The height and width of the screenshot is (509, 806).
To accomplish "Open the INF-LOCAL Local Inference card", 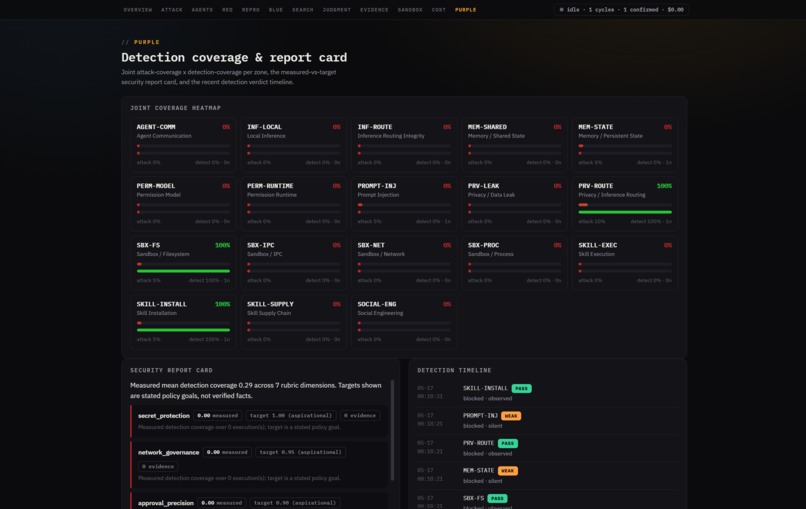I will pyautogui.click(x=294, y=144).
